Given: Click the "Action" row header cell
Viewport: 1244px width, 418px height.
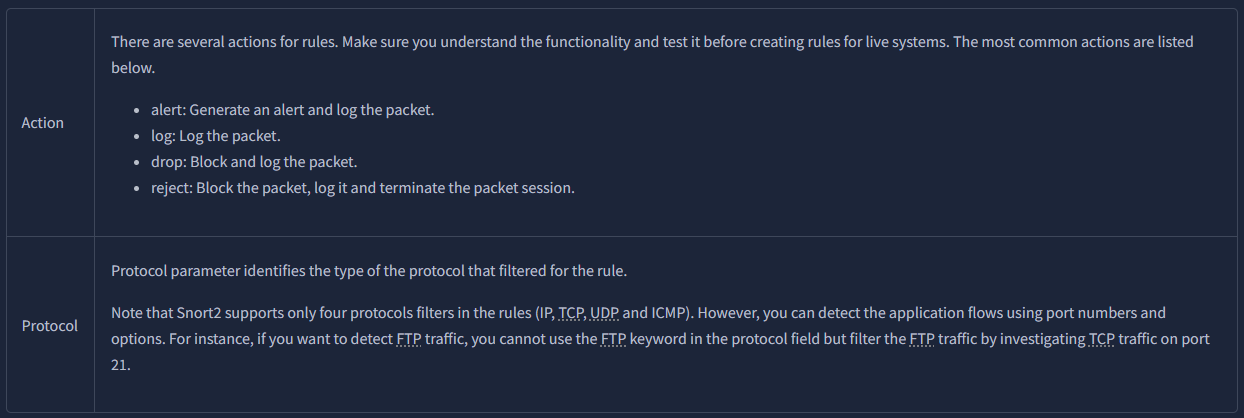Looking at the screenshot, I should pyautogui.click(x=42, y=123).
